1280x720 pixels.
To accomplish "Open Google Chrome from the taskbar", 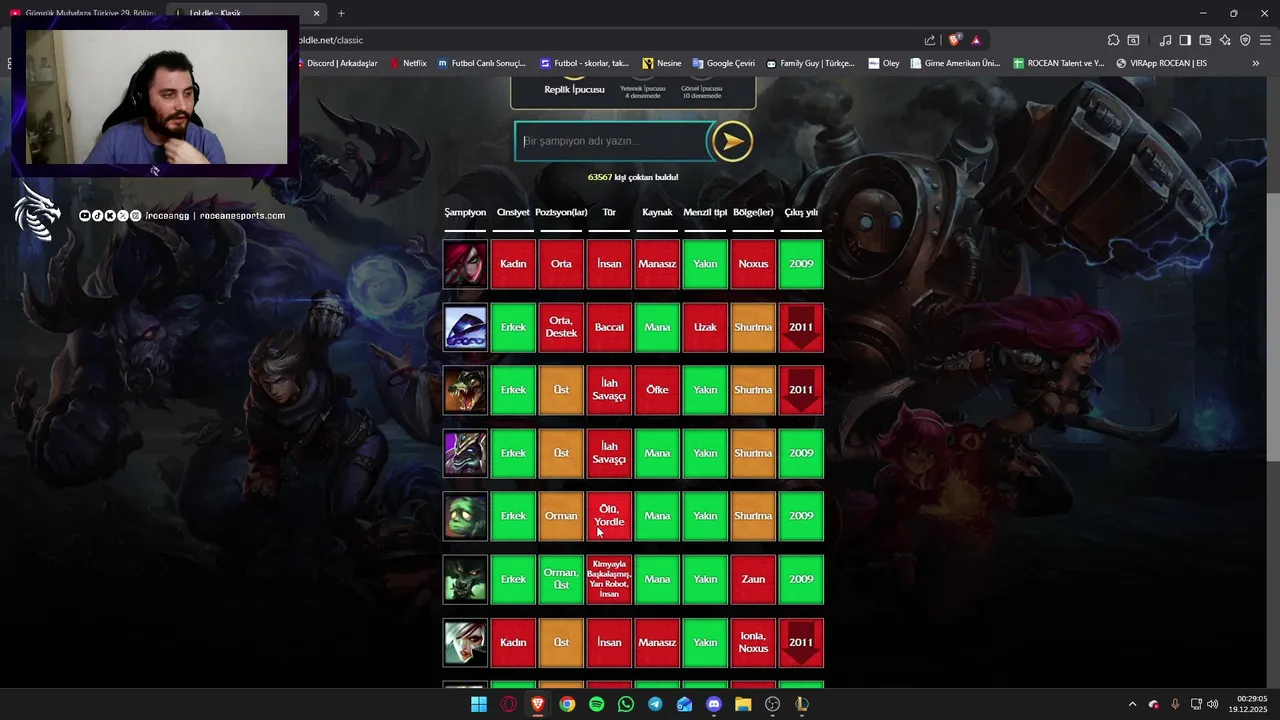I will click(567, 704).
